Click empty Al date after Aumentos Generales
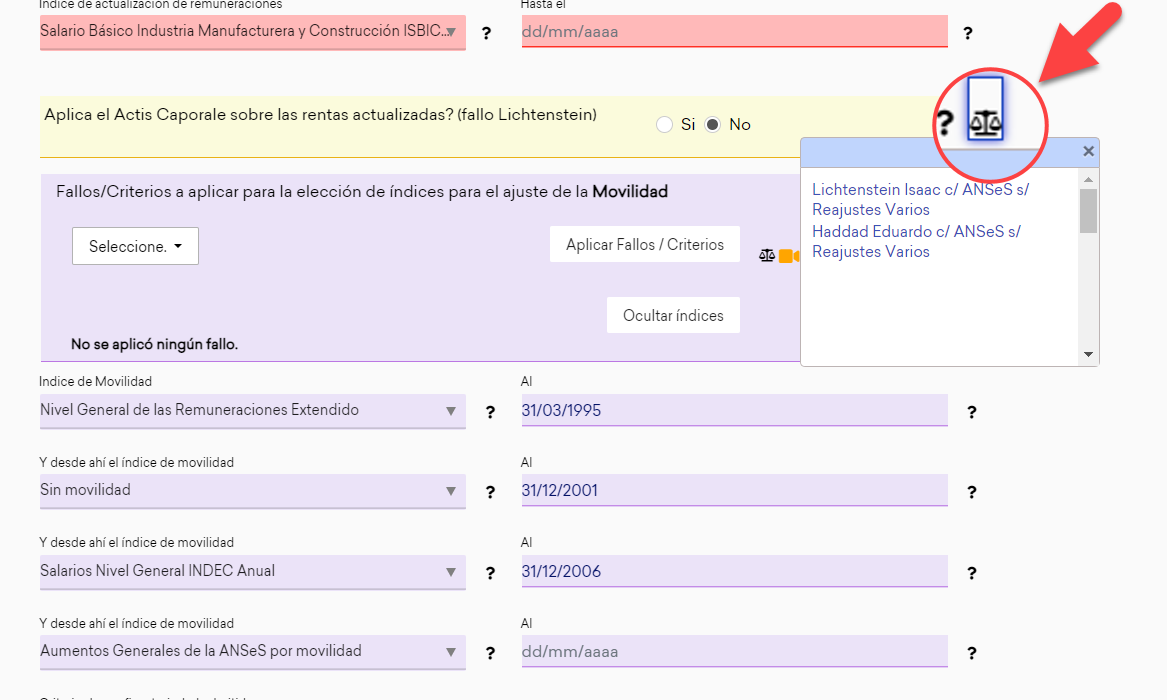Viewport: 1167px width, 700px height. 735,652
